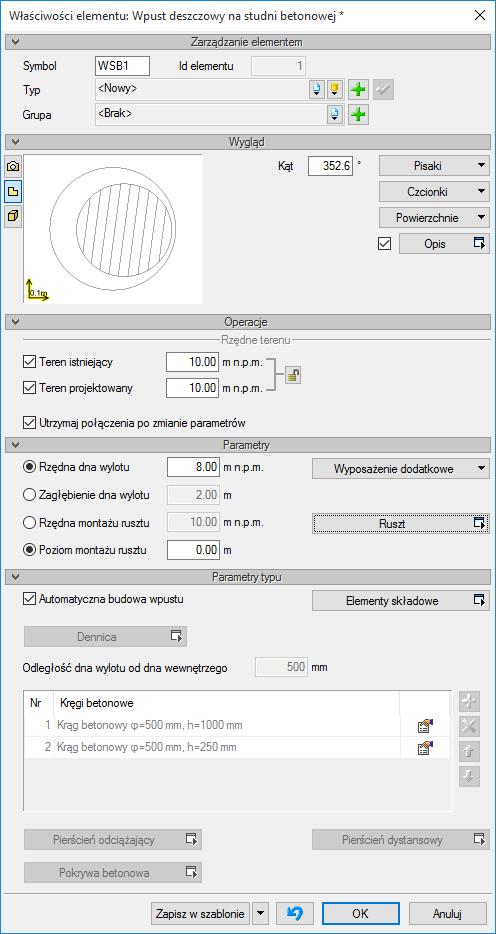Click the inlet symbol preview drawing
Screen dimensions: 496x934
coord(113,229)
